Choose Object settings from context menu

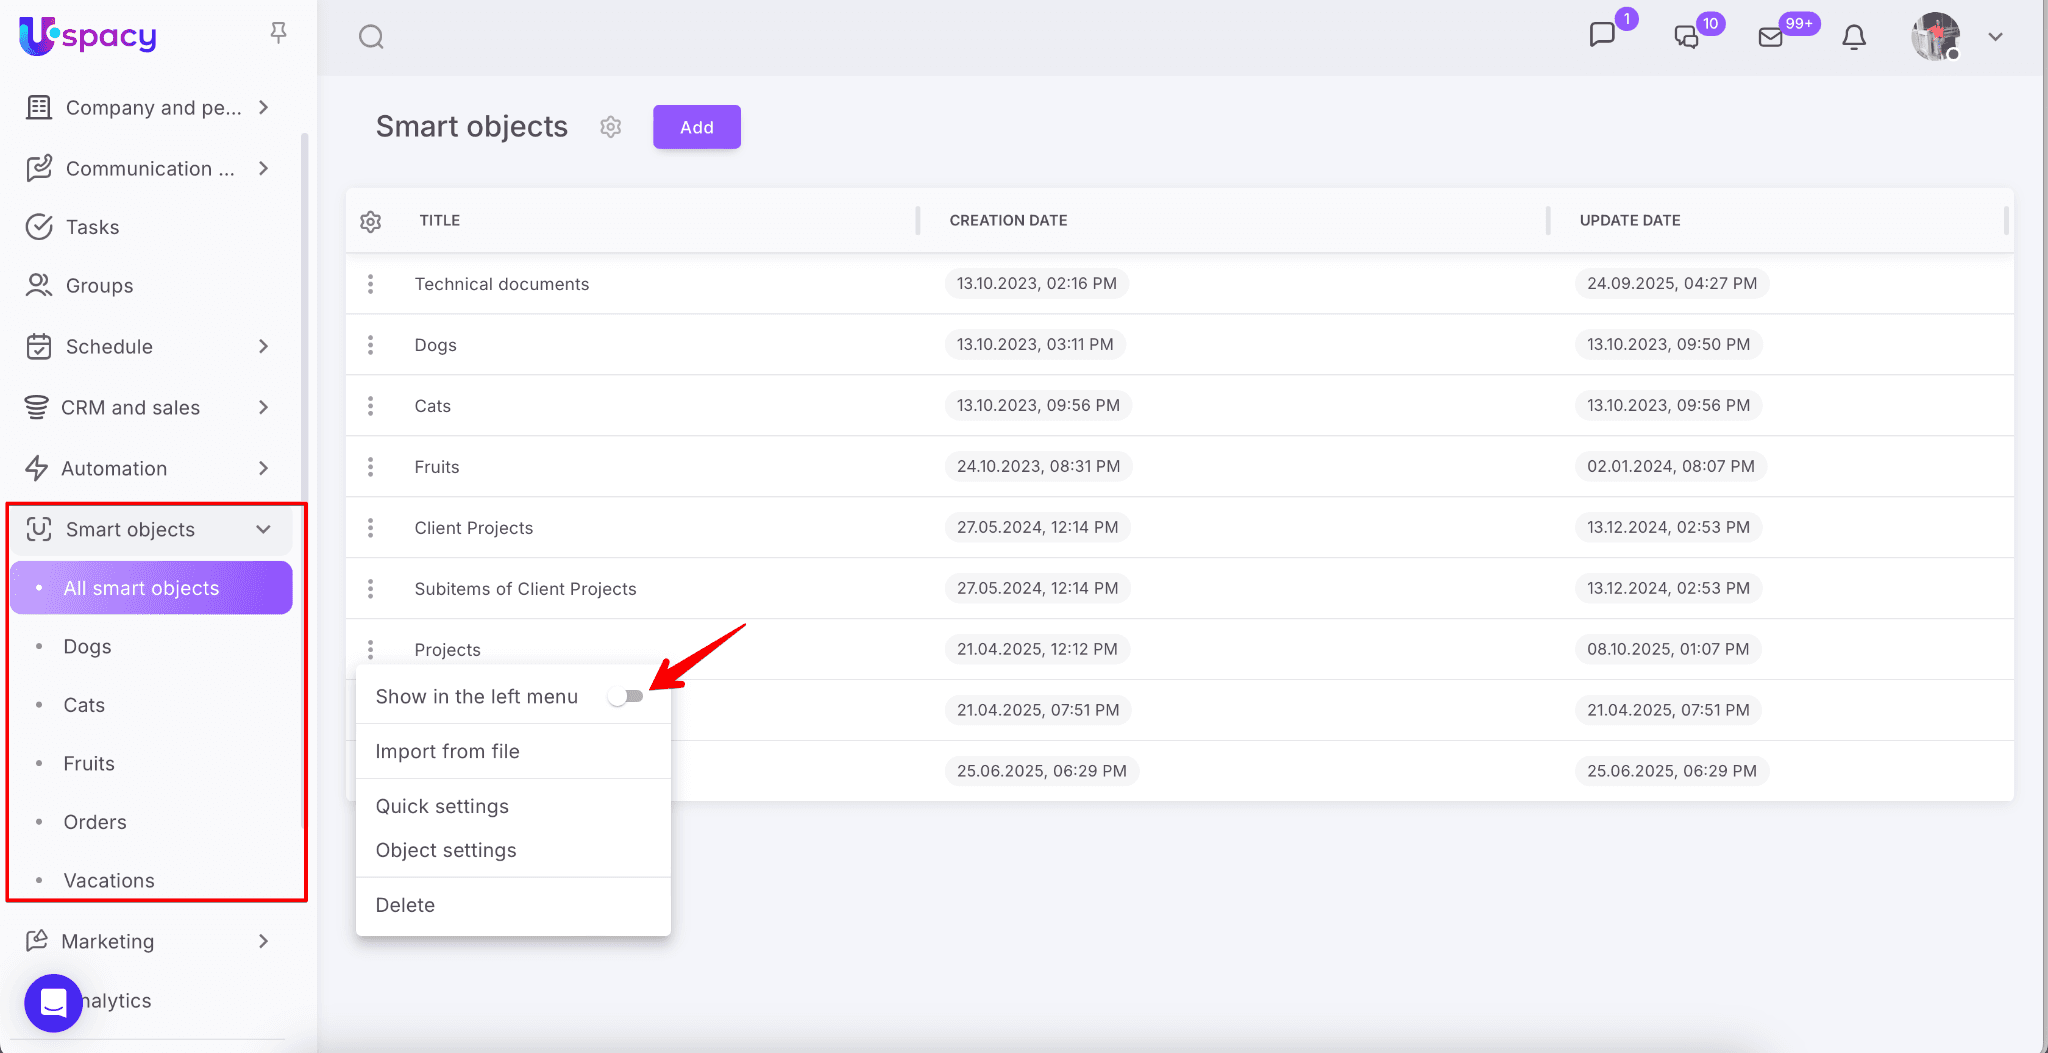coord(446,851)
